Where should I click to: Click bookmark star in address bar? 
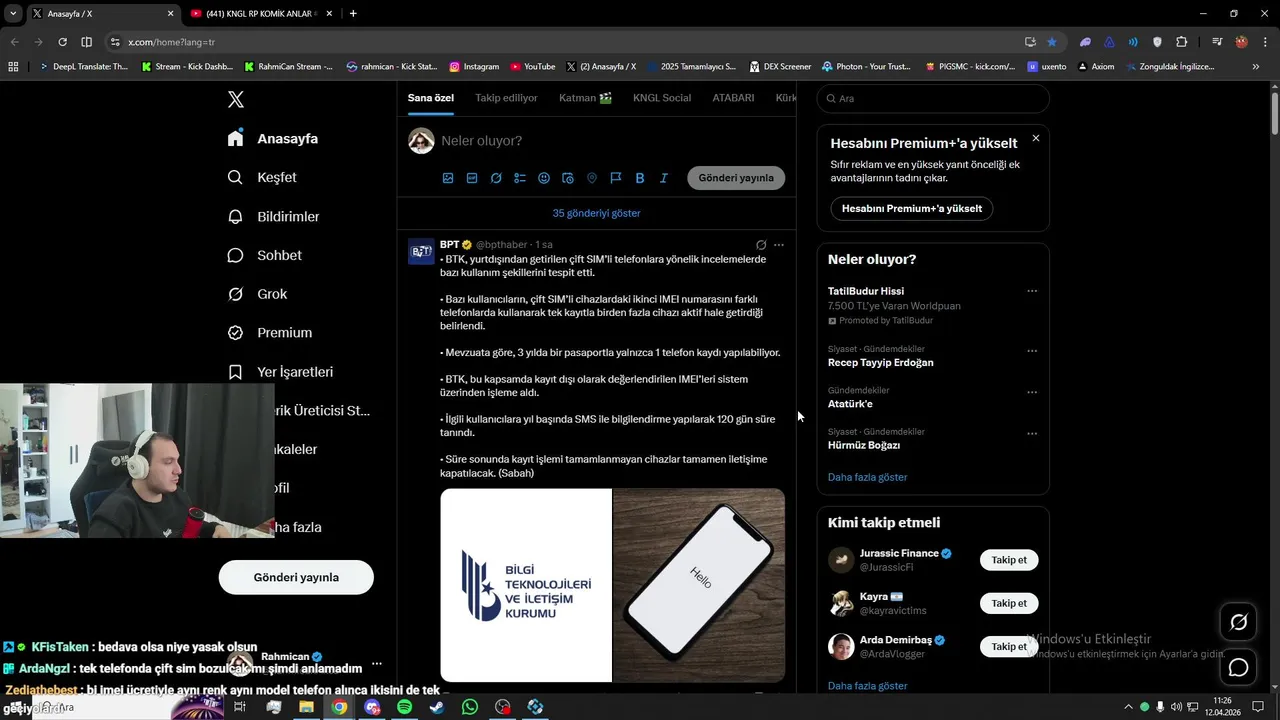click(x=1052, y=42)
